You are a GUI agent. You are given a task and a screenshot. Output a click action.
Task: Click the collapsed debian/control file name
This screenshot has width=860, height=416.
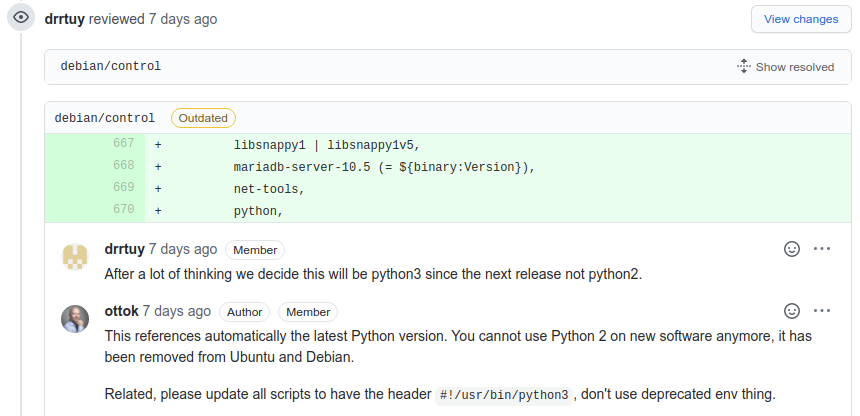111,67
